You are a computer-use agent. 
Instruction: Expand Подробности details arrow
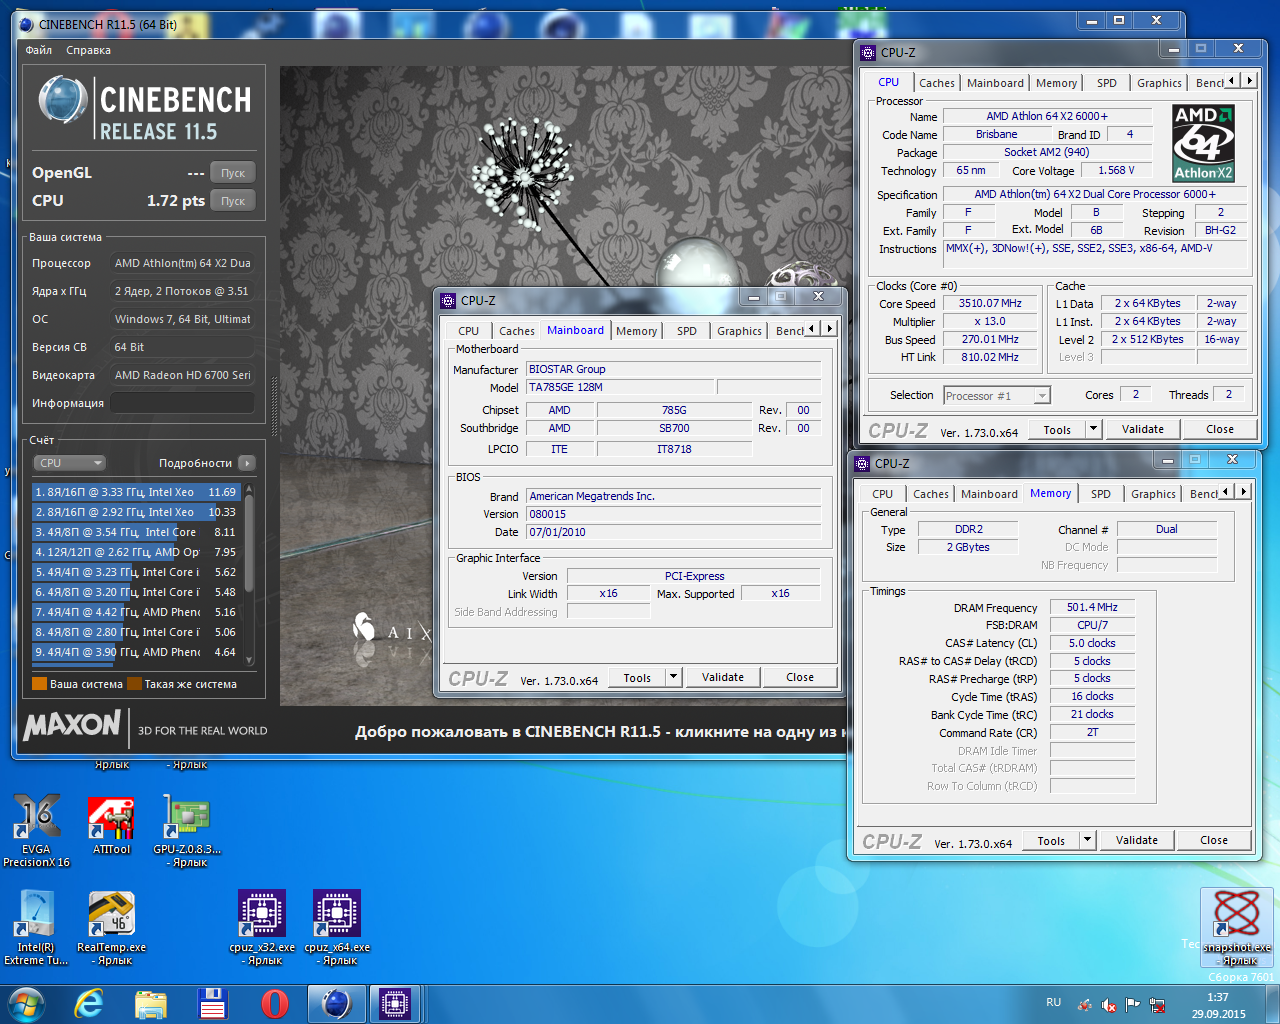tap(247, 463)
